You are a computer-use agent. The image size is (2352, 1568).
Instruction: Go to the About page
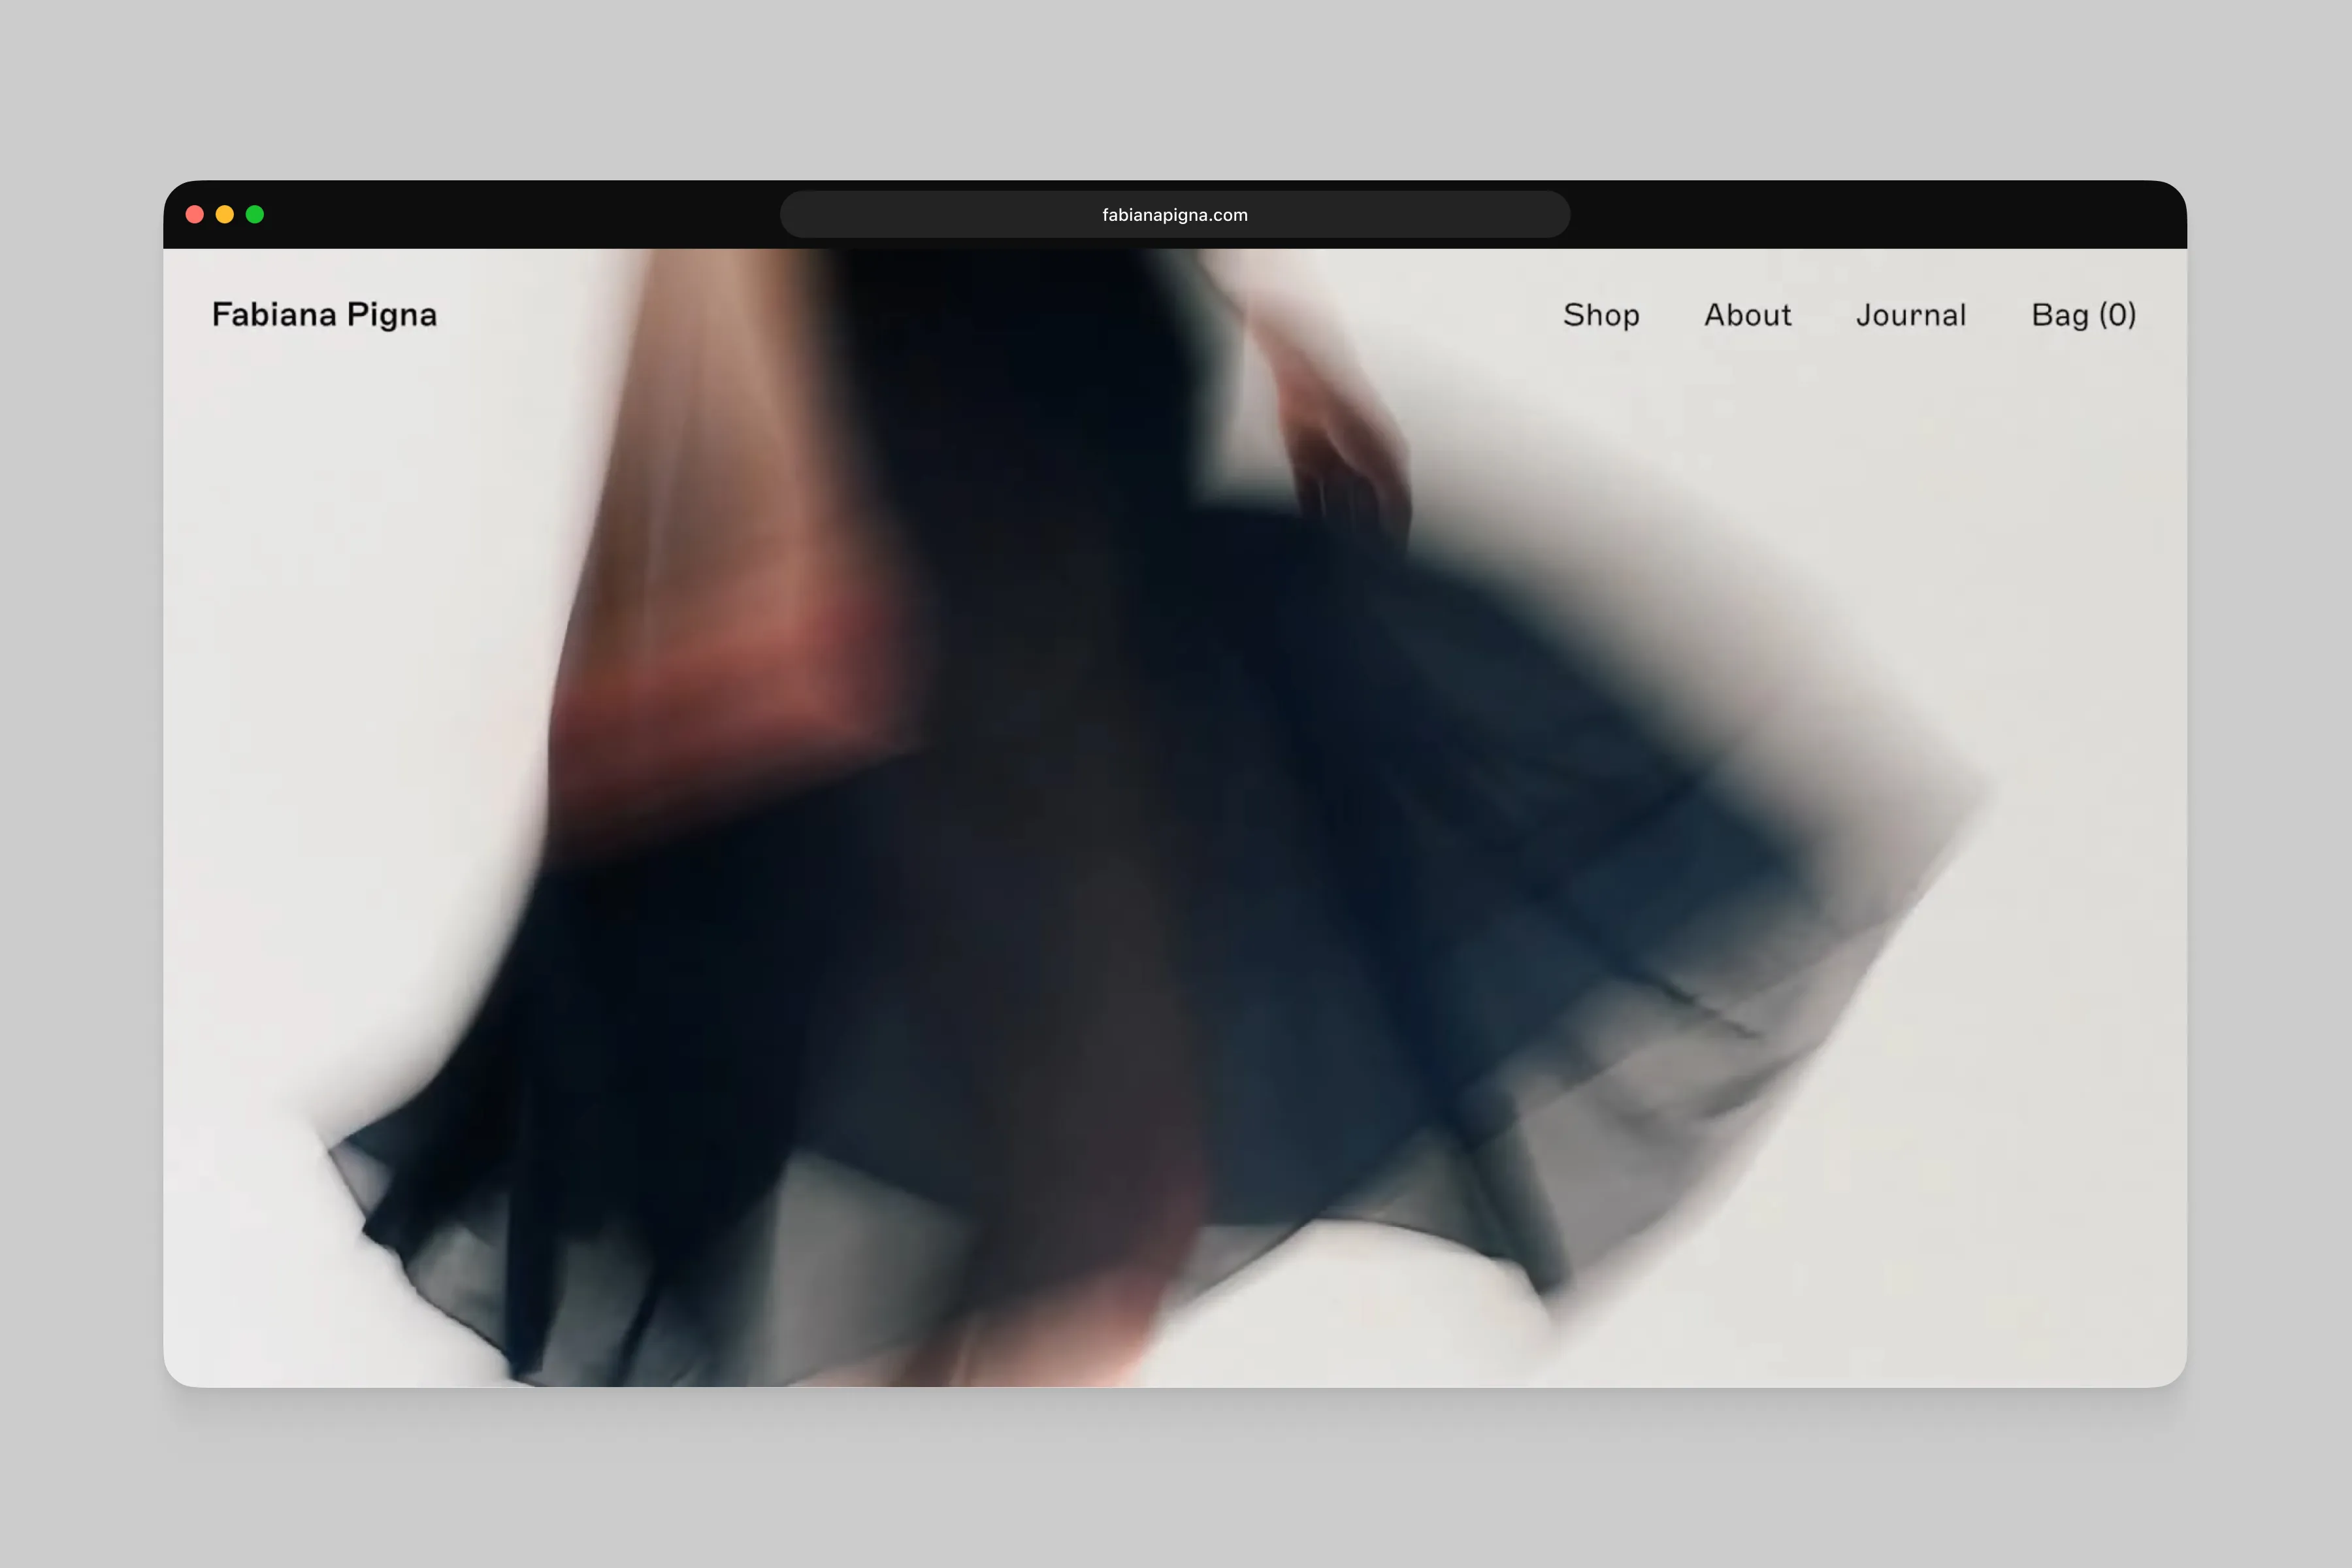click(1747, 315)
